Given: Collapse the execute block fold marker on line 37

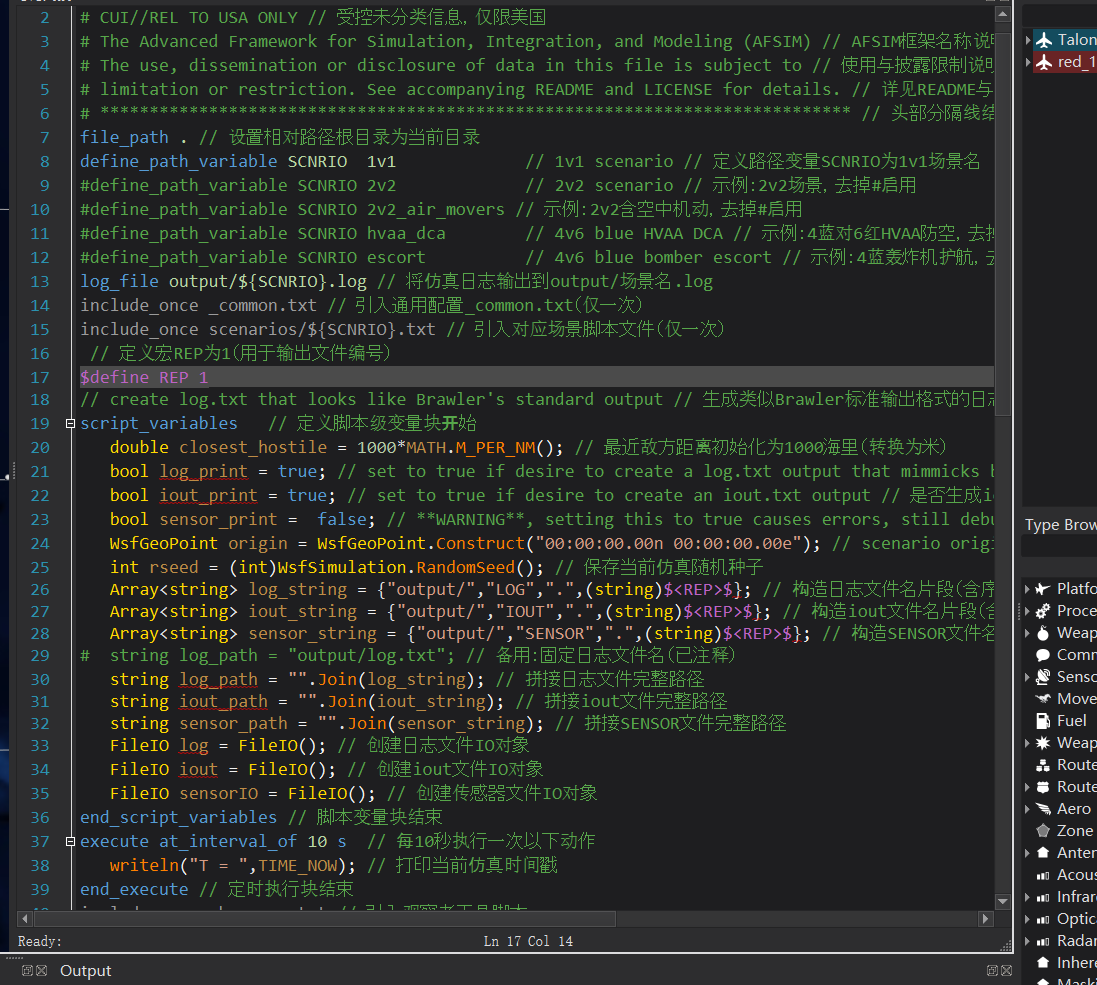Looking at the screenshot, I should [x=70, y=842].
